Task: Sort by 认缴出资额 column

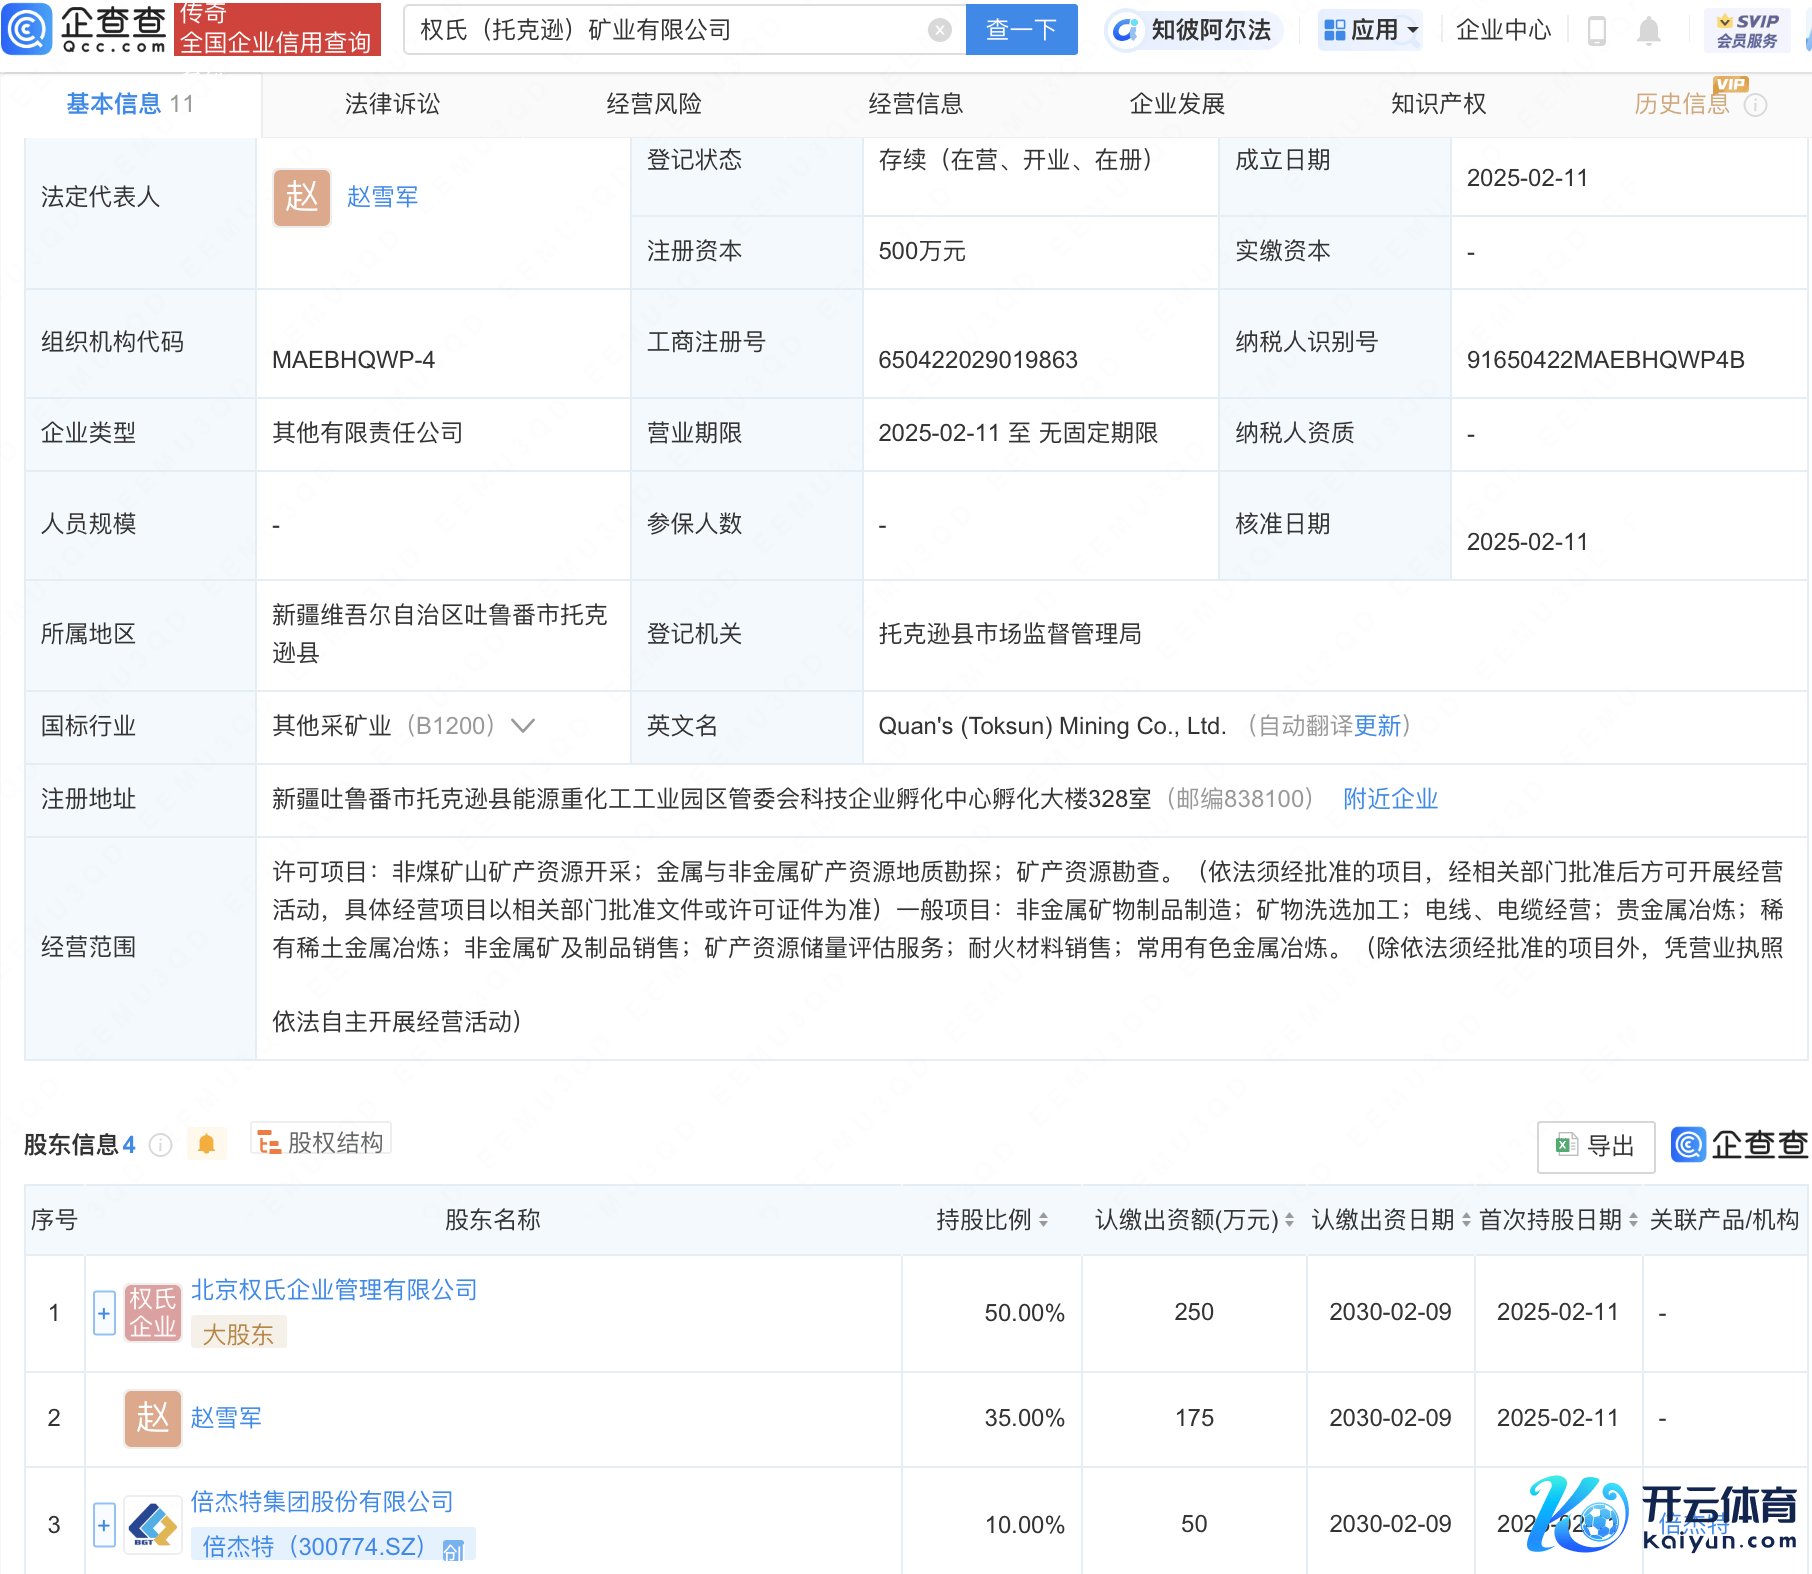Action: pyautogui.click(x=1289, y=1220)
